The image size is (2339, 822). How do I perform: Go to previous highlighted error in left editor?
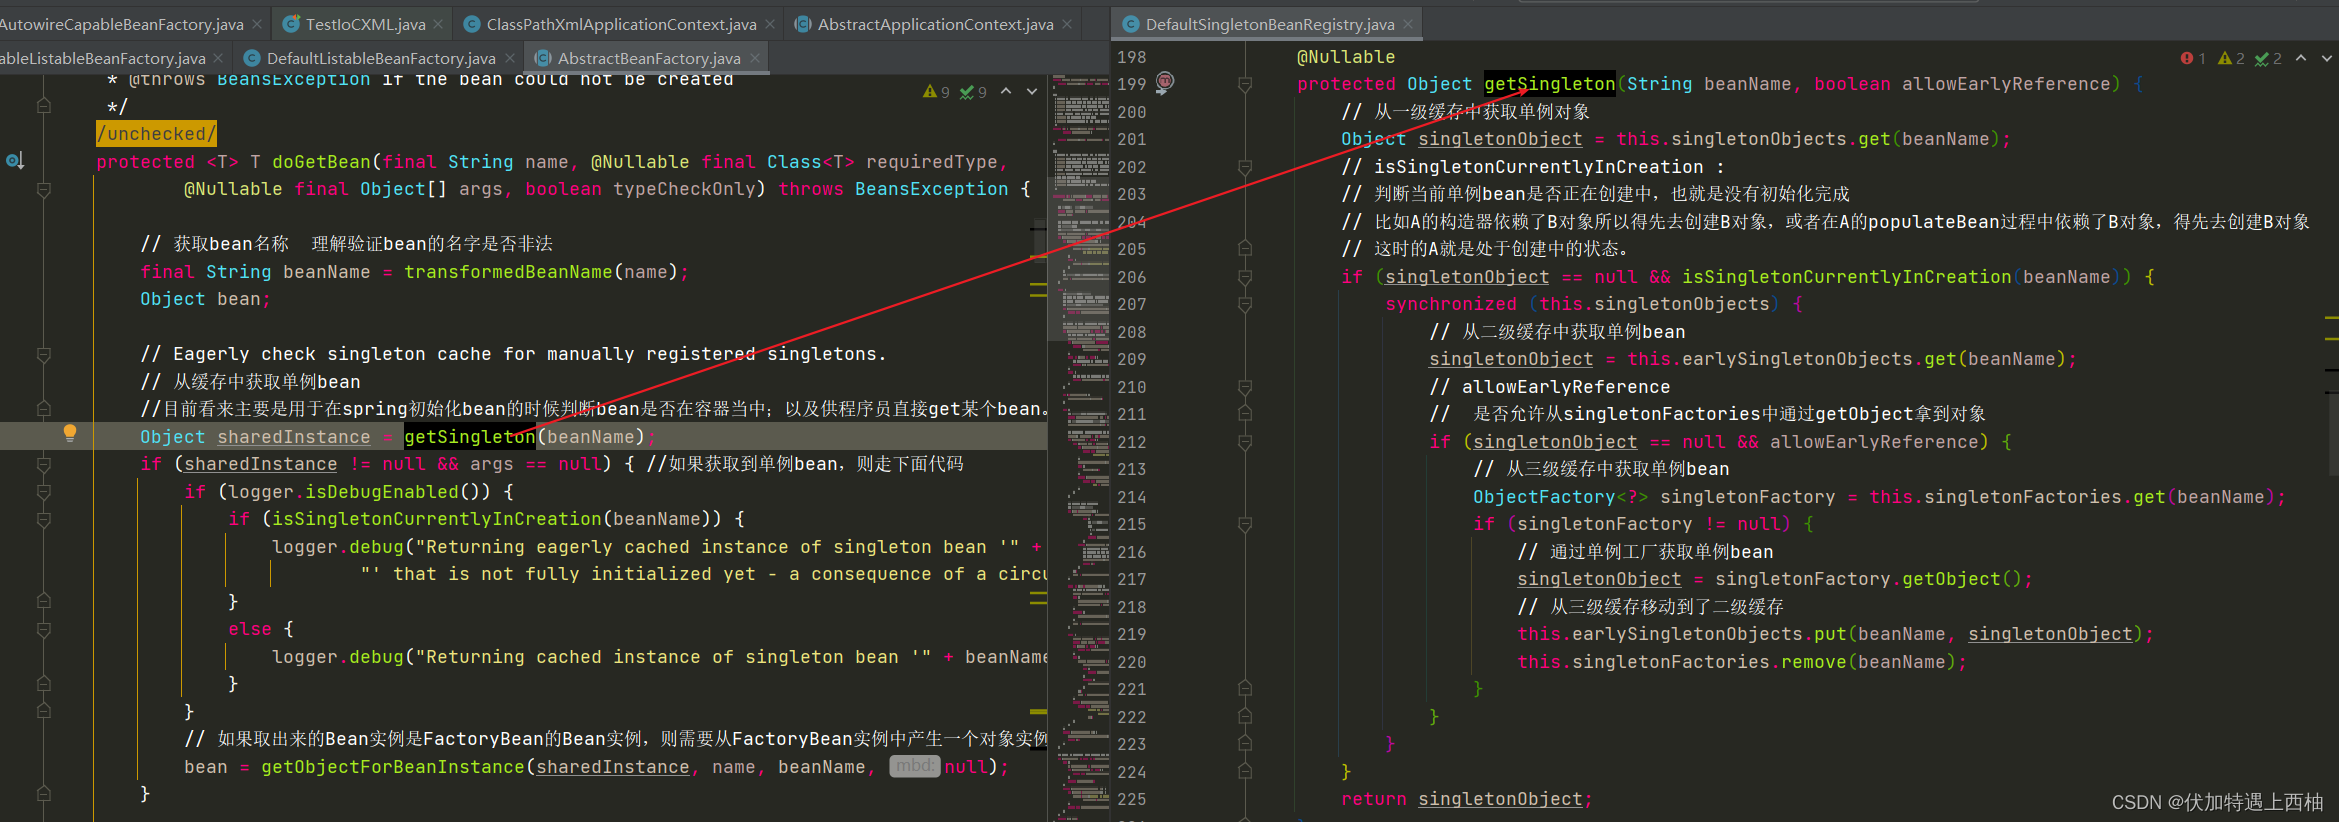click(x=1006, y=91)
